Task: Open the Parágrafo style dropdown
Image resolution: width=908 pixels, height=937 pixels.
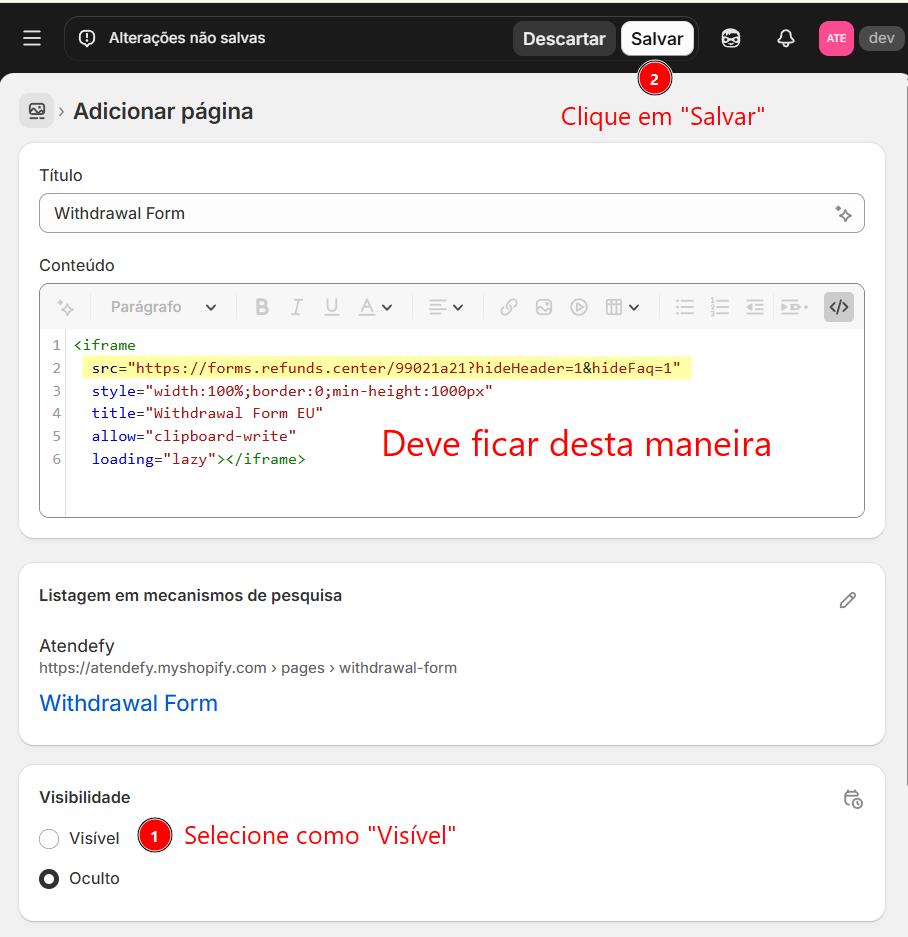Action: click(163, 307)
